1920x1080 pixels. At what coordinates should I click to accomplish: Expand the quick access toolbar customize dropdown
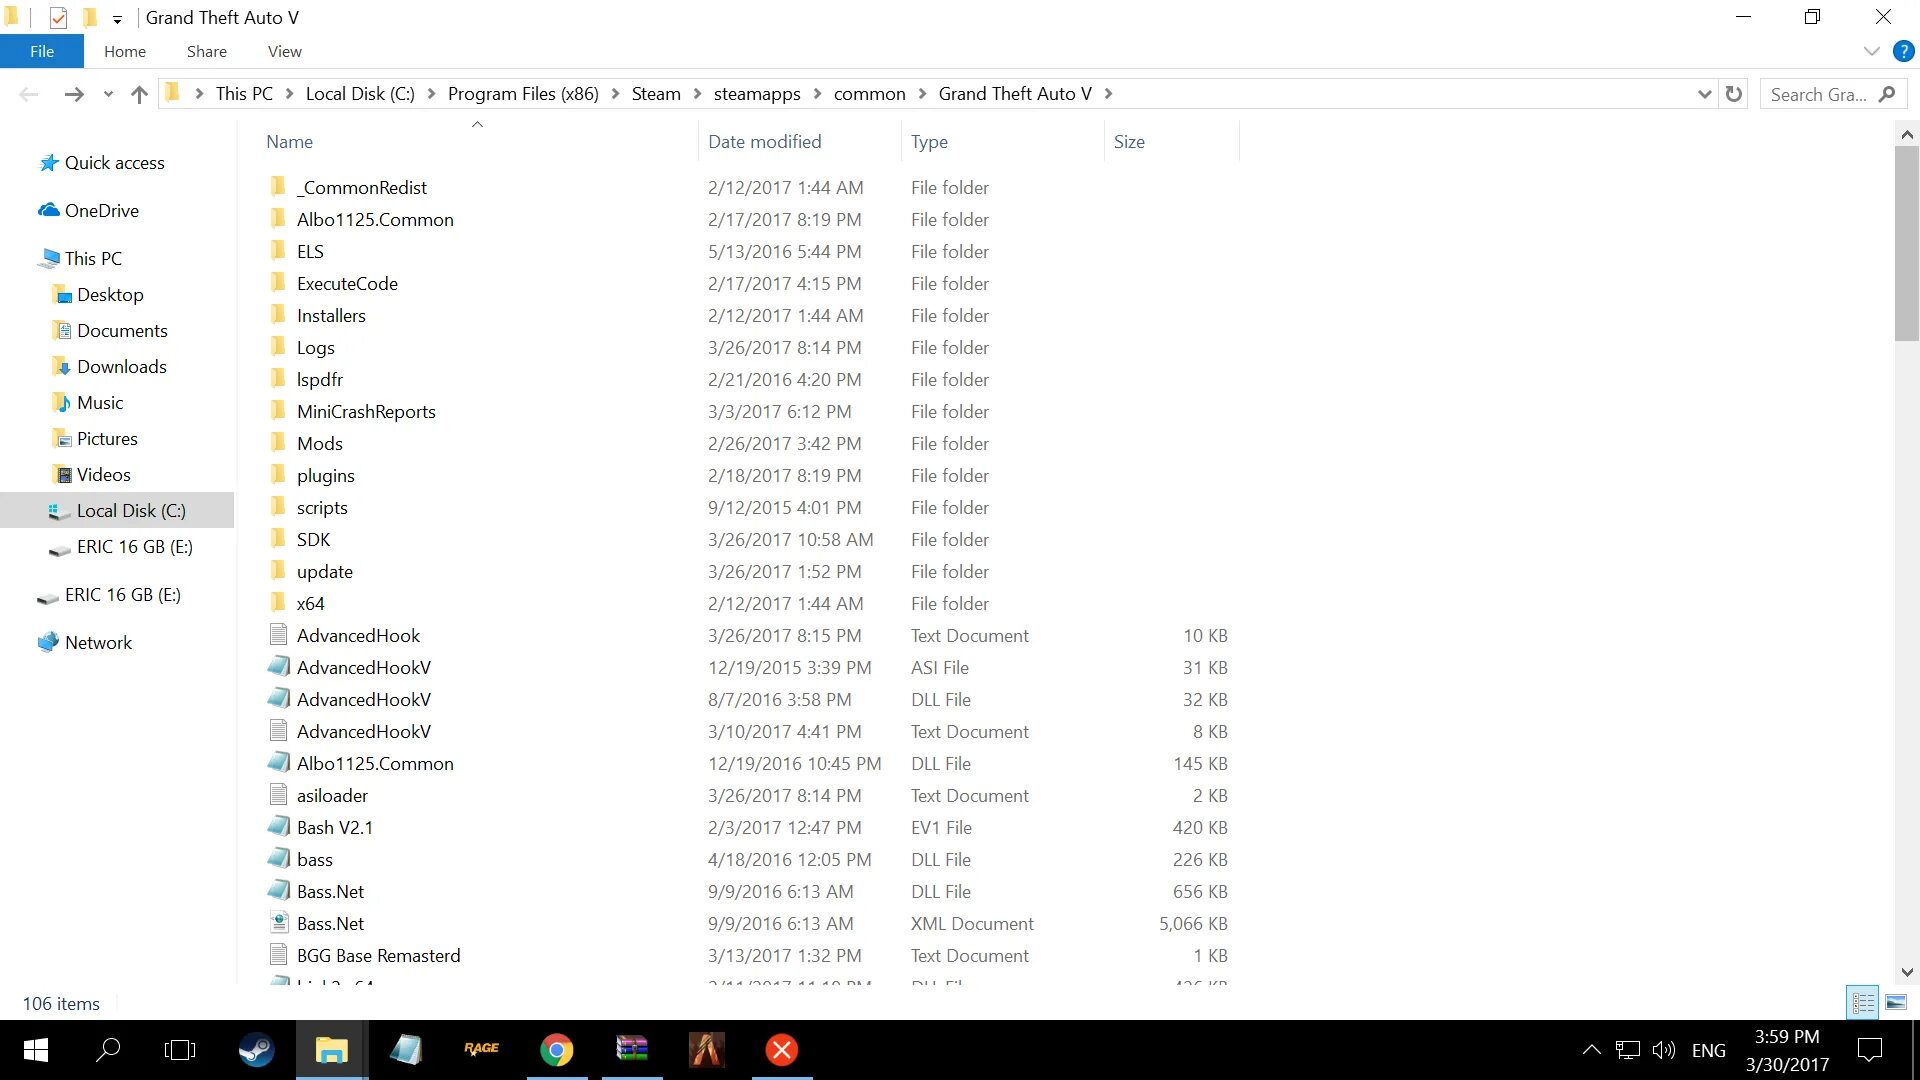pyautogui.click(x=117, y=19)
